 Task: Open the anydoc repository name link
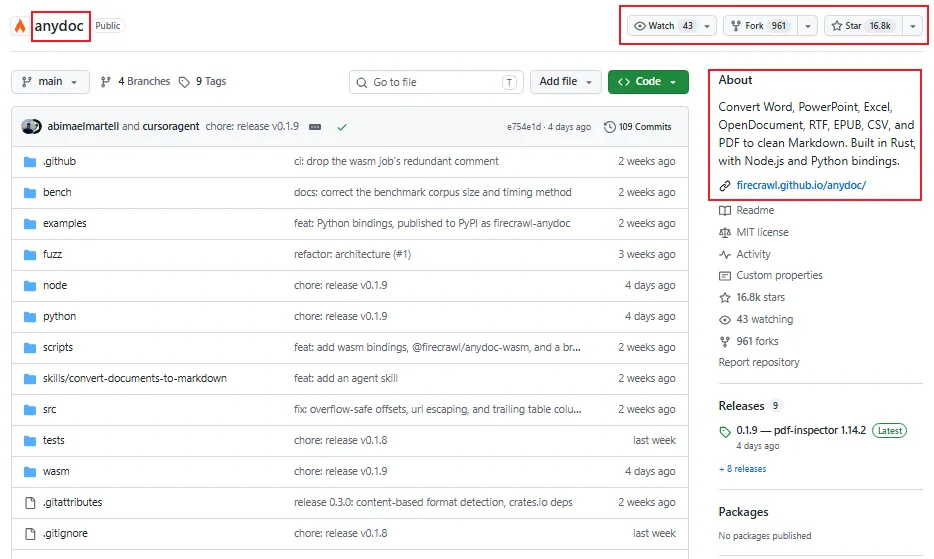coord(59,26)
